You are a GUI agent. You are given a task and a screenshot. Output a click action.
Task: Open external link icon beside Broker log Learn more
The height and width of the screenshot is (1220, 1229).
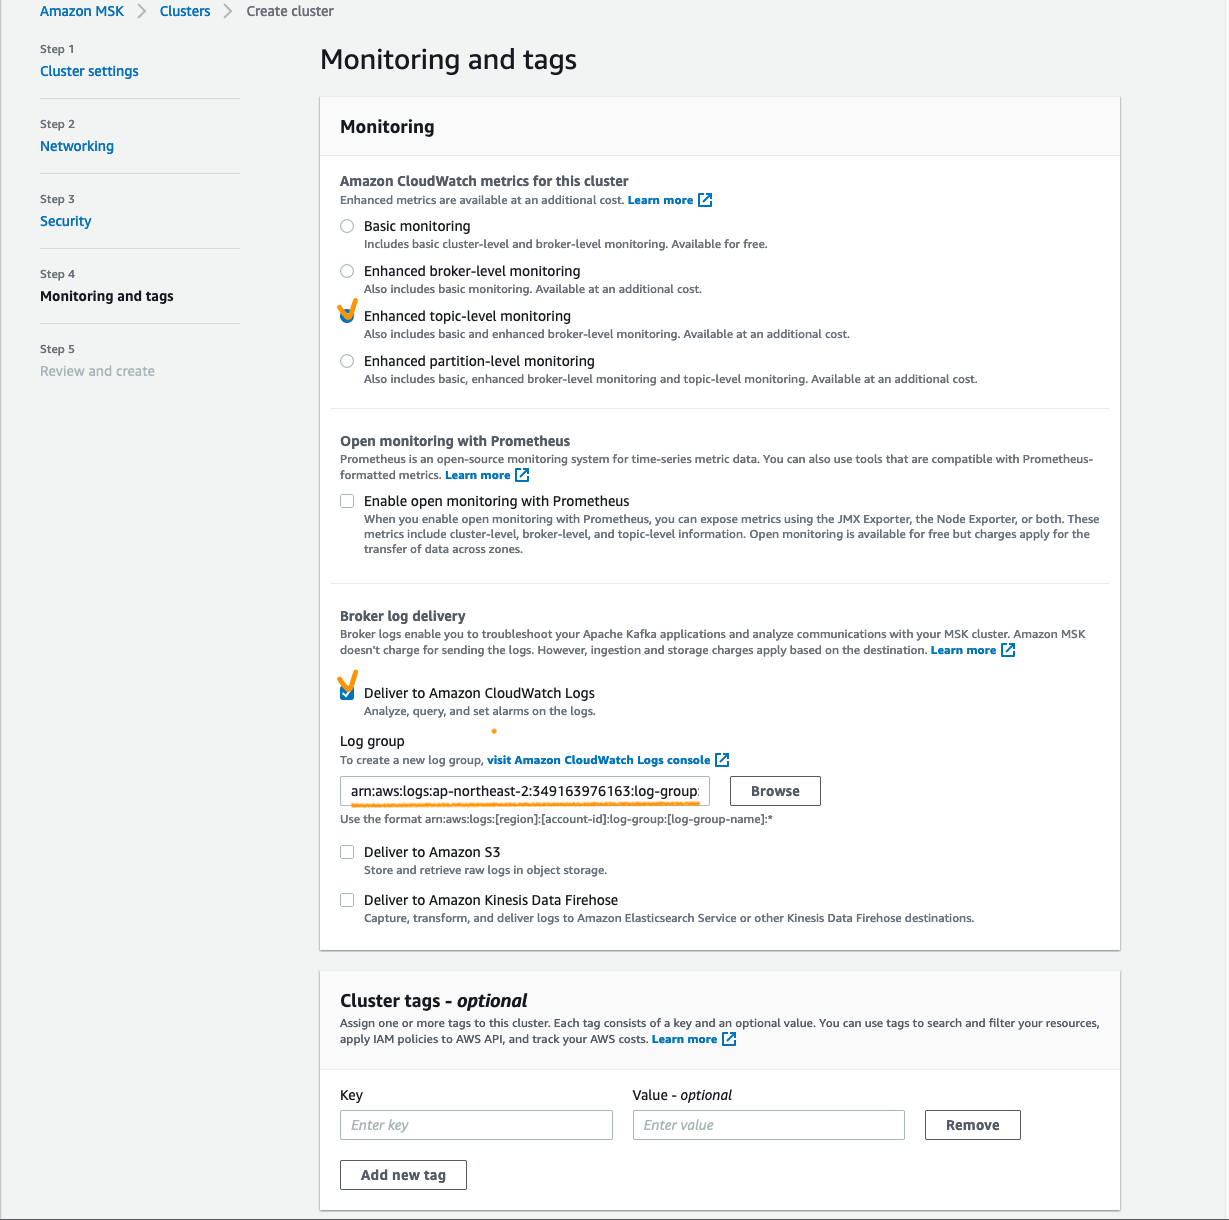coord(1008,650)
